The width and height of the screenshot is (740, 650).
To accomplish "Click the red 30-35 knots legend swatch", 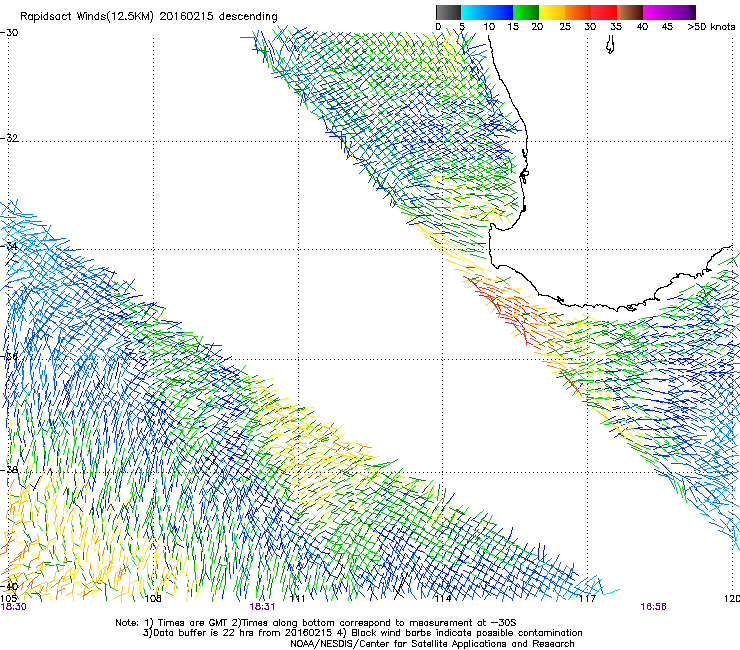I will click(x=604, y=12).
